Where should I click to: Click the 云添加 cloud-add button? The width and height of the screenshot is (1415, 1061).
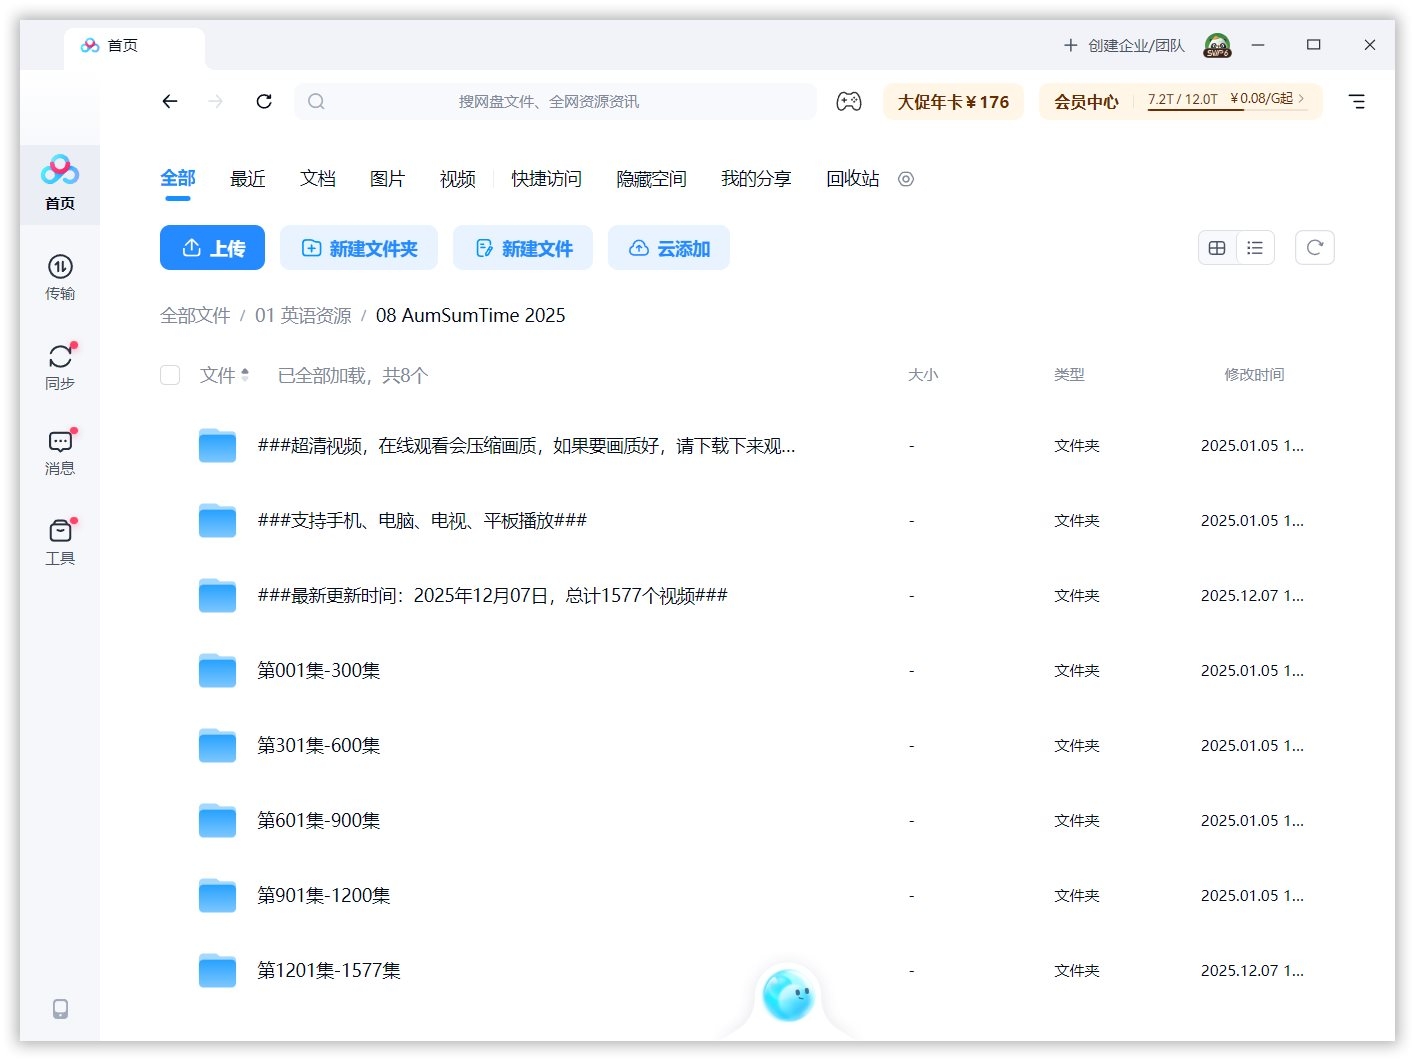[x=668, y=248]
